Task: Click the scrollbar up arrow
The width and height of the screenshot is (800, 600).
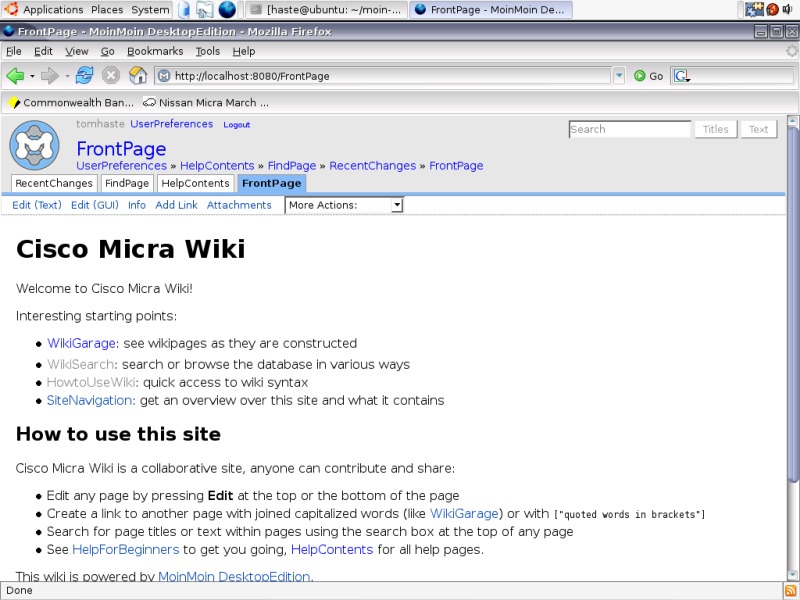Action: point(792,121)
